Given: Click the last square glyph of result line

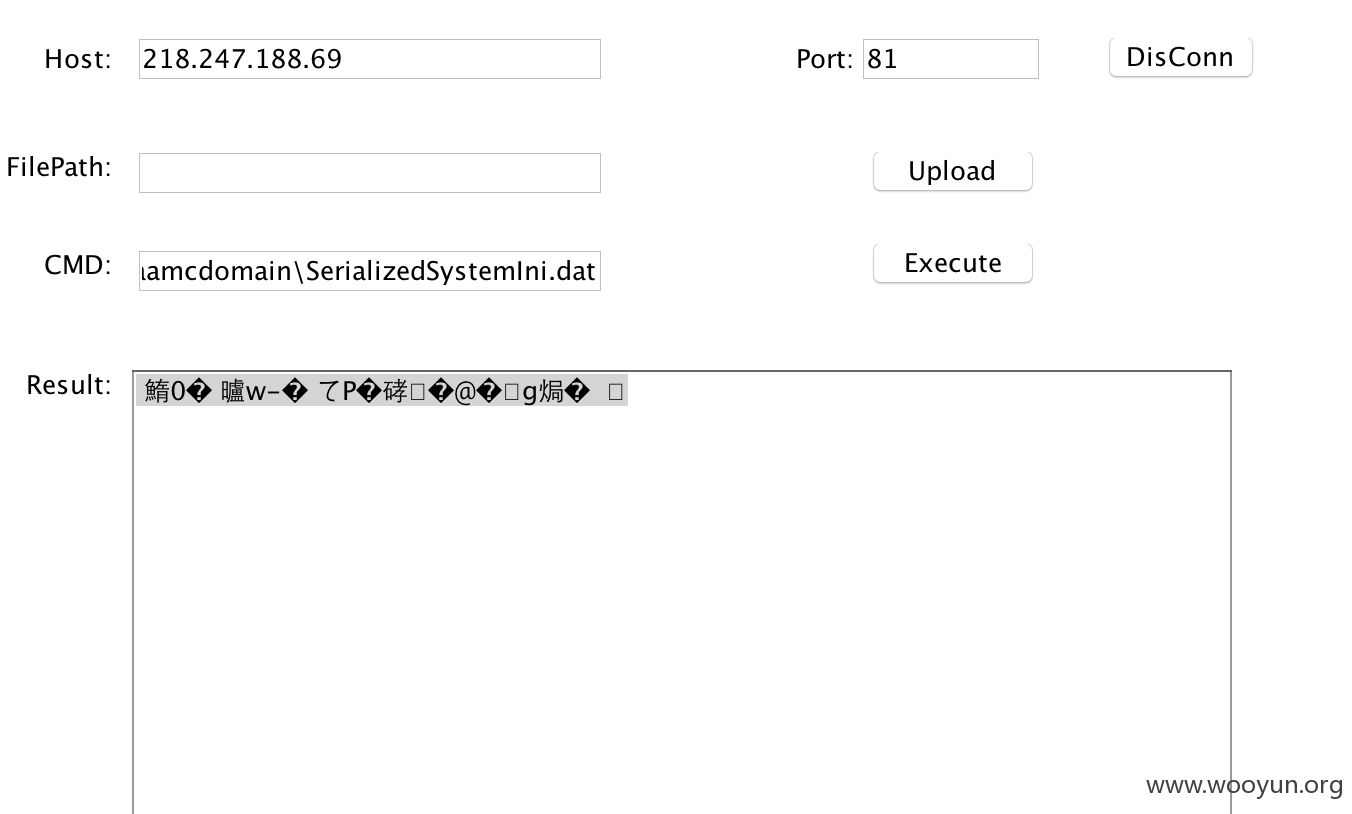Looking at the screenshot, I should (x=615, y=392).
